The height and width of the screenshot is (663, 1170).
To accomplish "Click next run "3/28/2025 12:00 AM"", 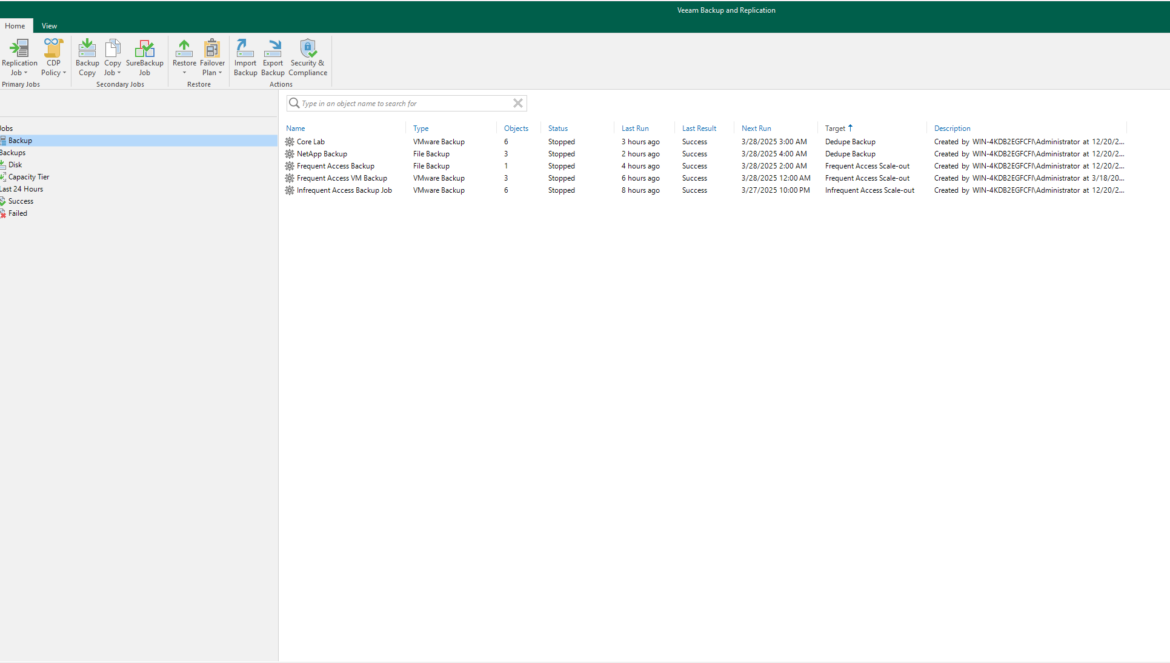I will pyautogui.click(x=776, y=178).
